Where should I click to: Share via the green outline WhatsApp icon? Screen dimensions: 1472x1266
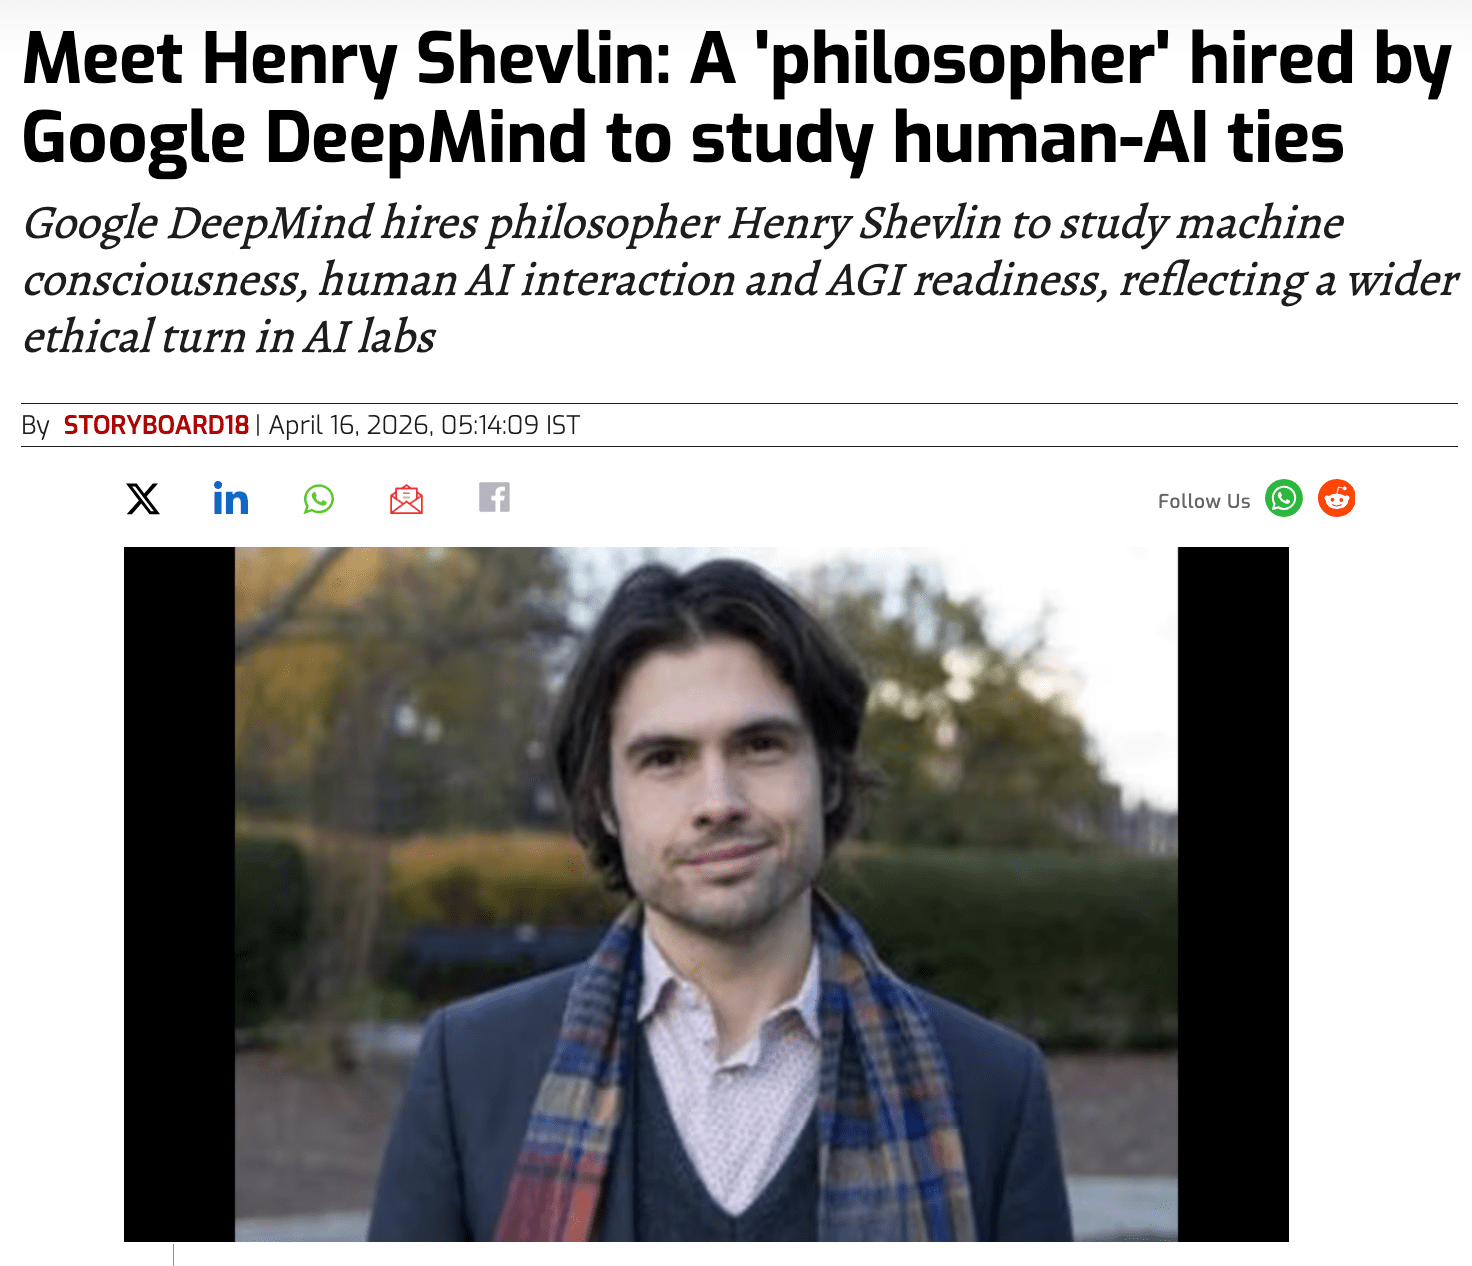[319, 498]
